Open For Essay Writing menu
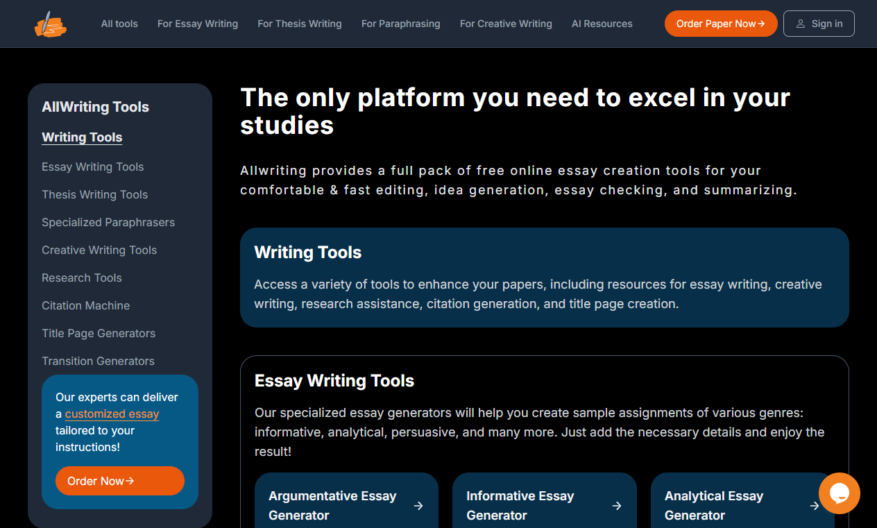The width and height of the screenshot is (877, 528). click(197, 24)
